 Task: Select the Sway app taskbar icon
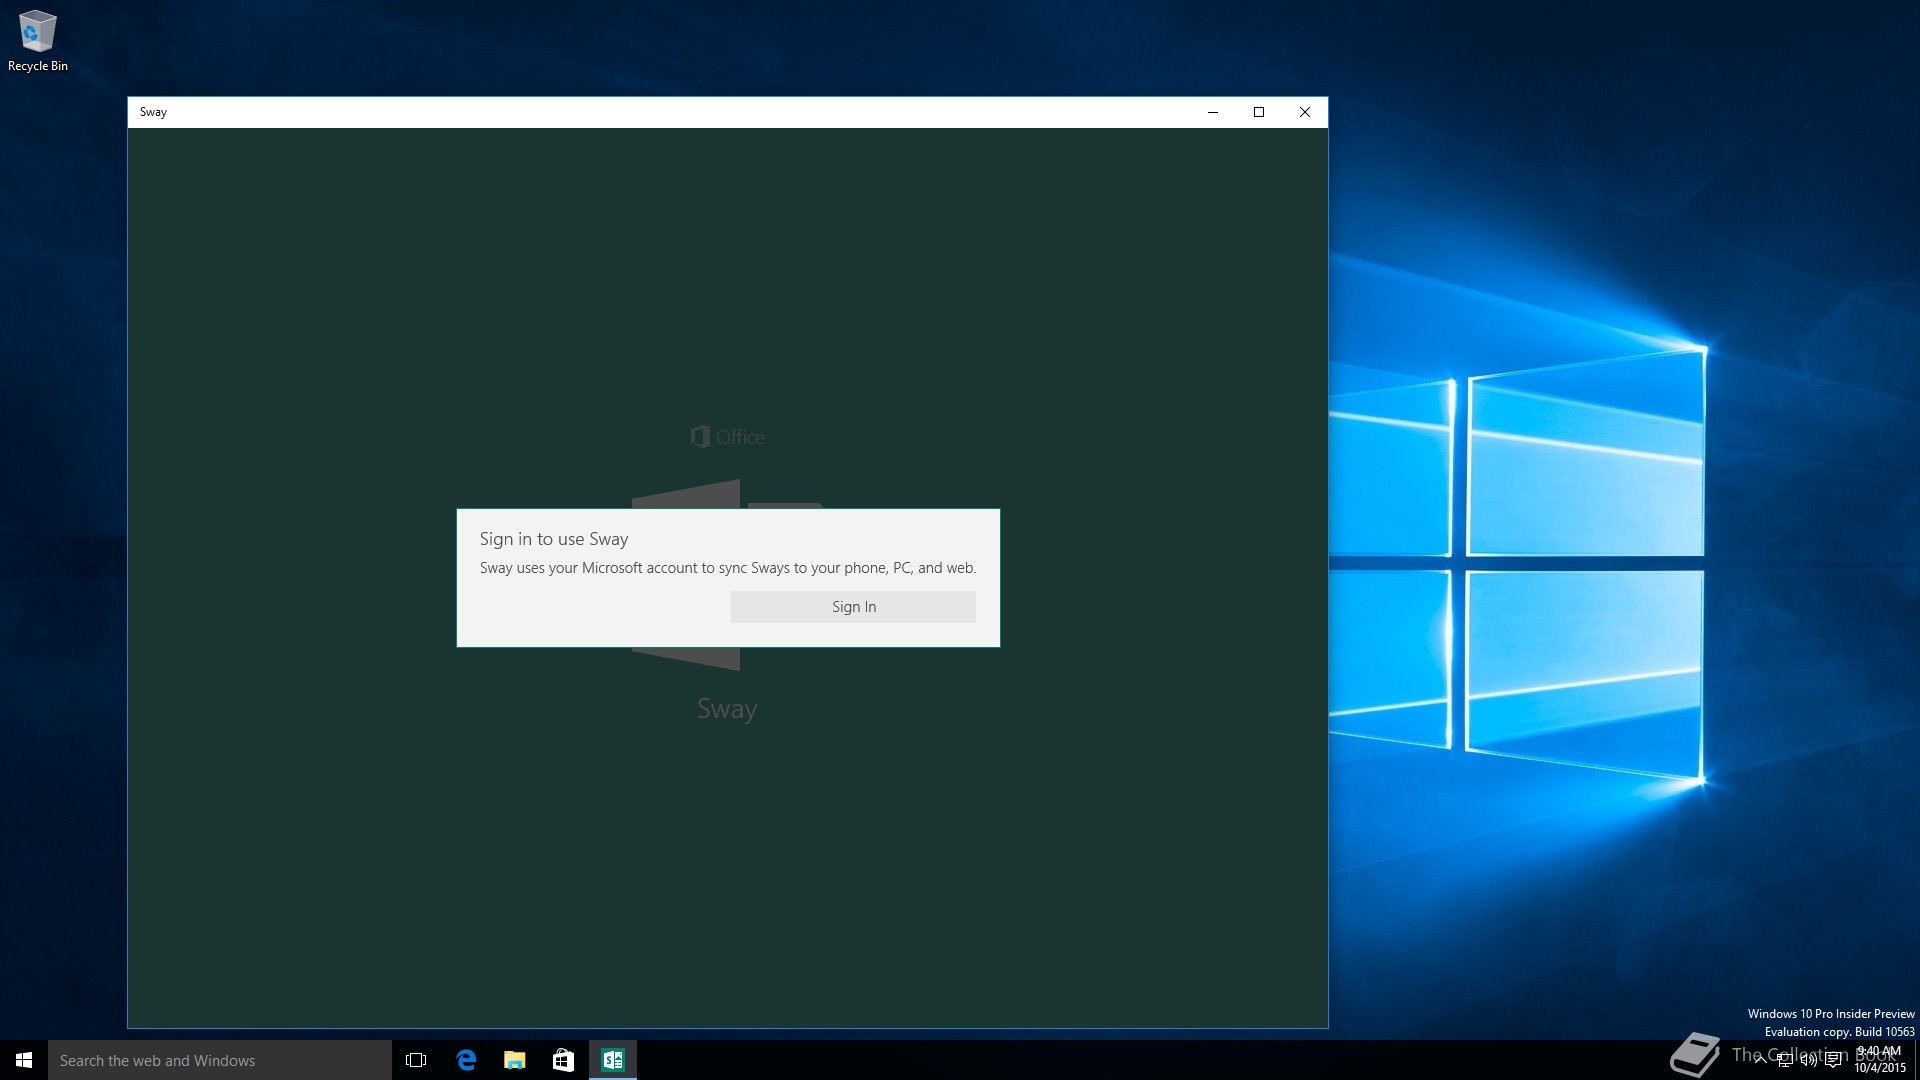pyautogui.click(x=613, y=1060)
